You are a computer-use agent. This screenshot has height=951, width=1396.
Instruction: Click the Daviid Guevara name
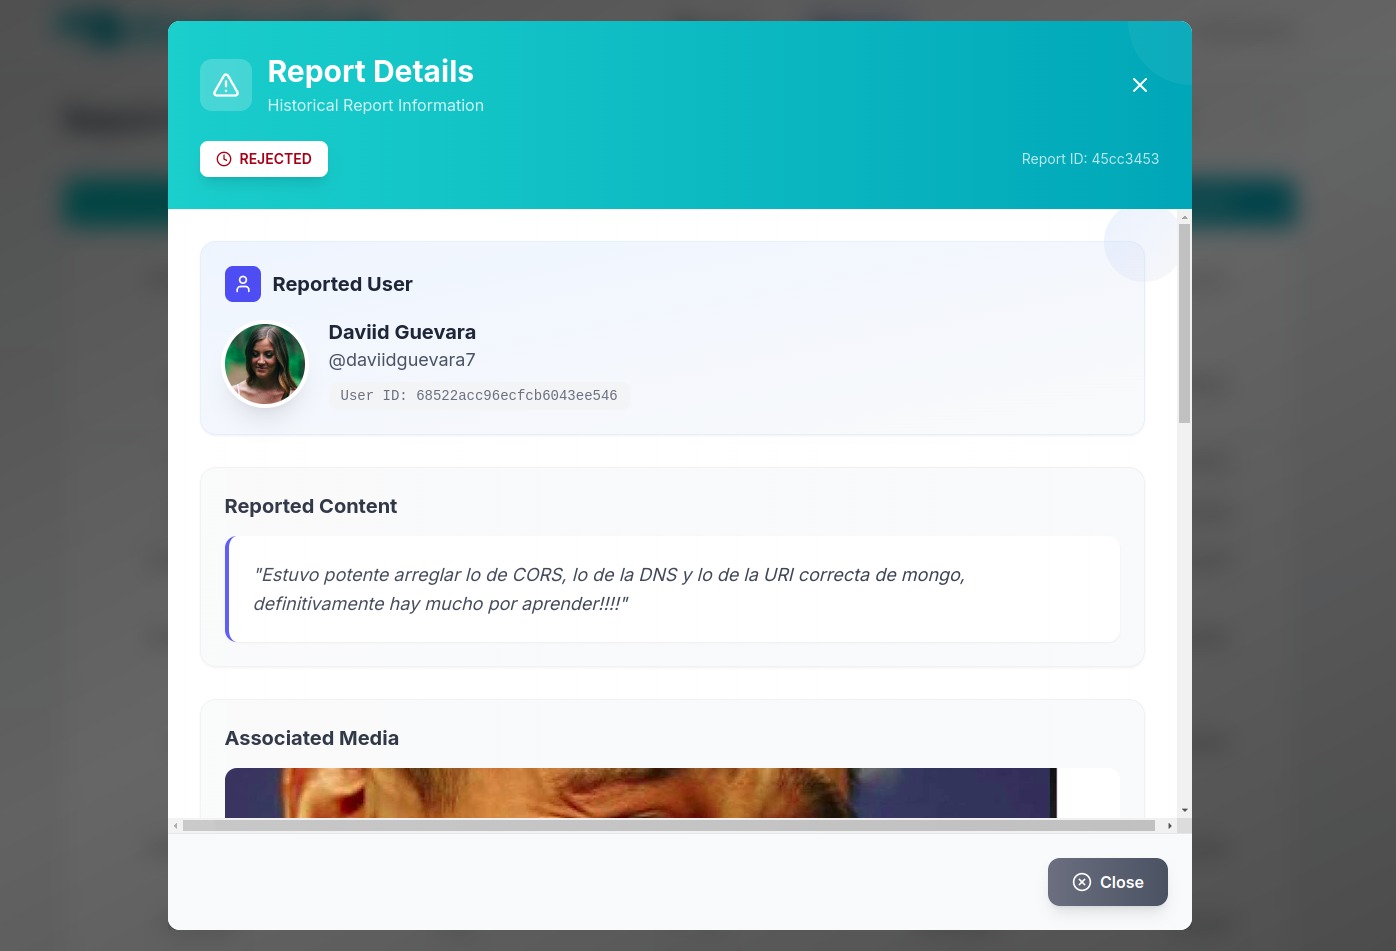point(402,332)
